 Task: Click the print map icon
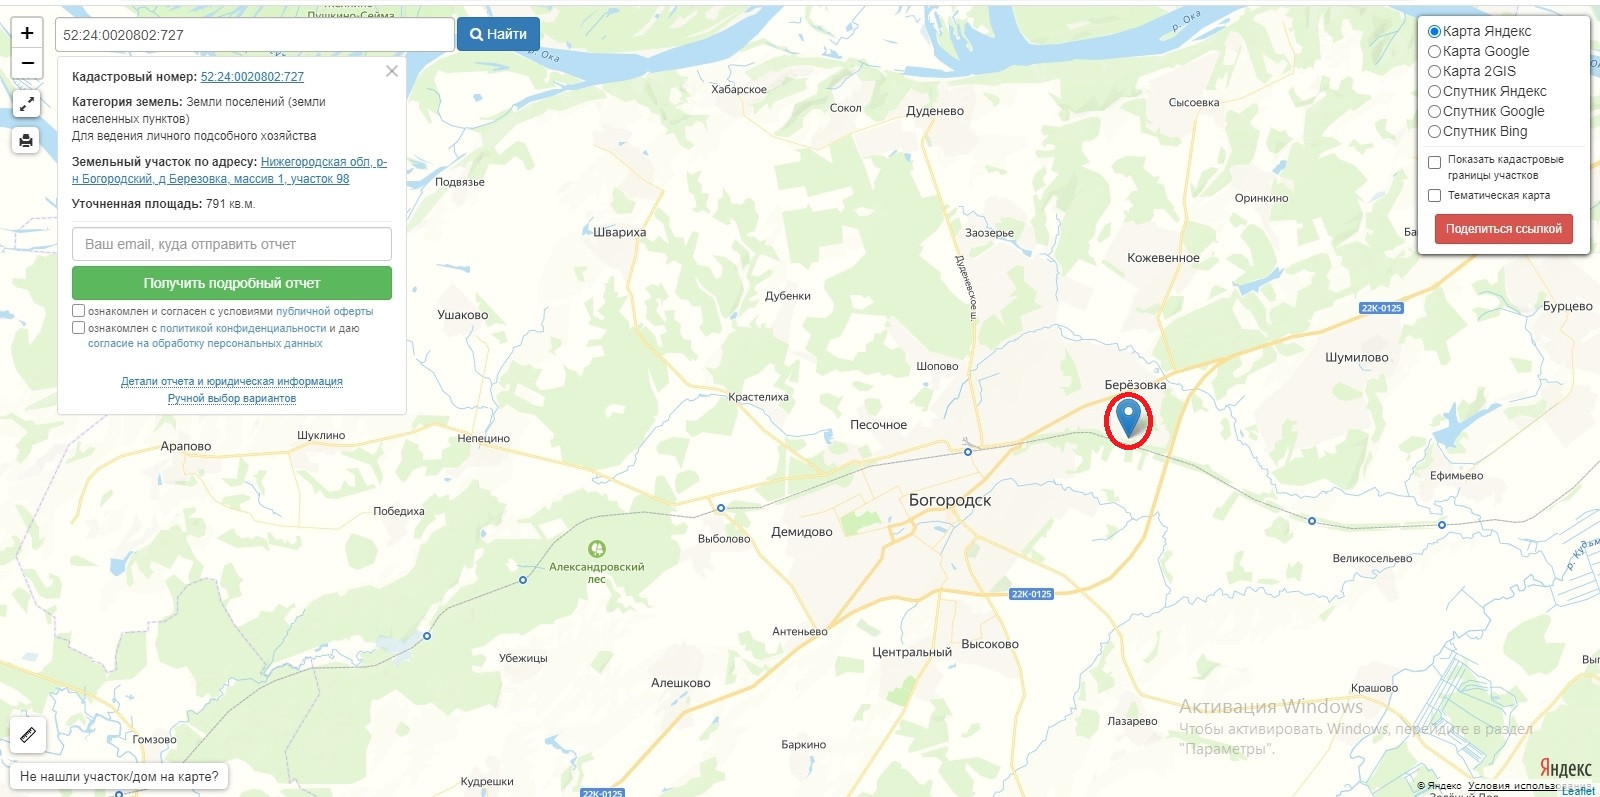pyautogui.click(x=26, y=140)
